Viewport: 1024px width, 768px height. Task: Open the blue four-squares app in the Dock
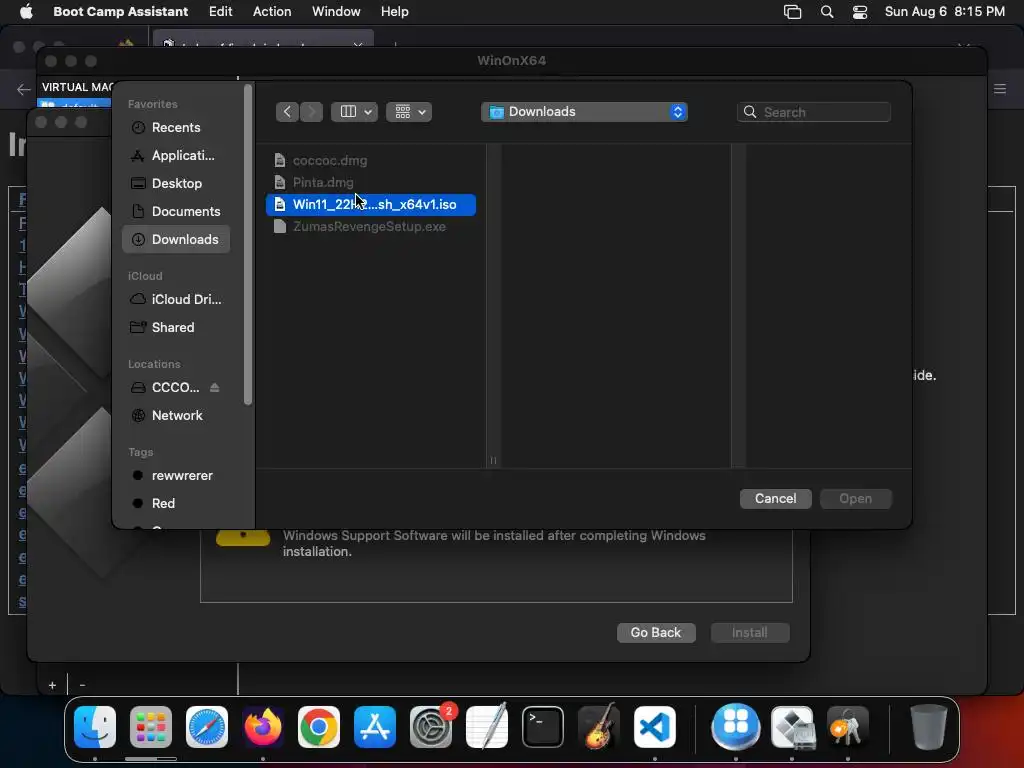click(736, 726)
